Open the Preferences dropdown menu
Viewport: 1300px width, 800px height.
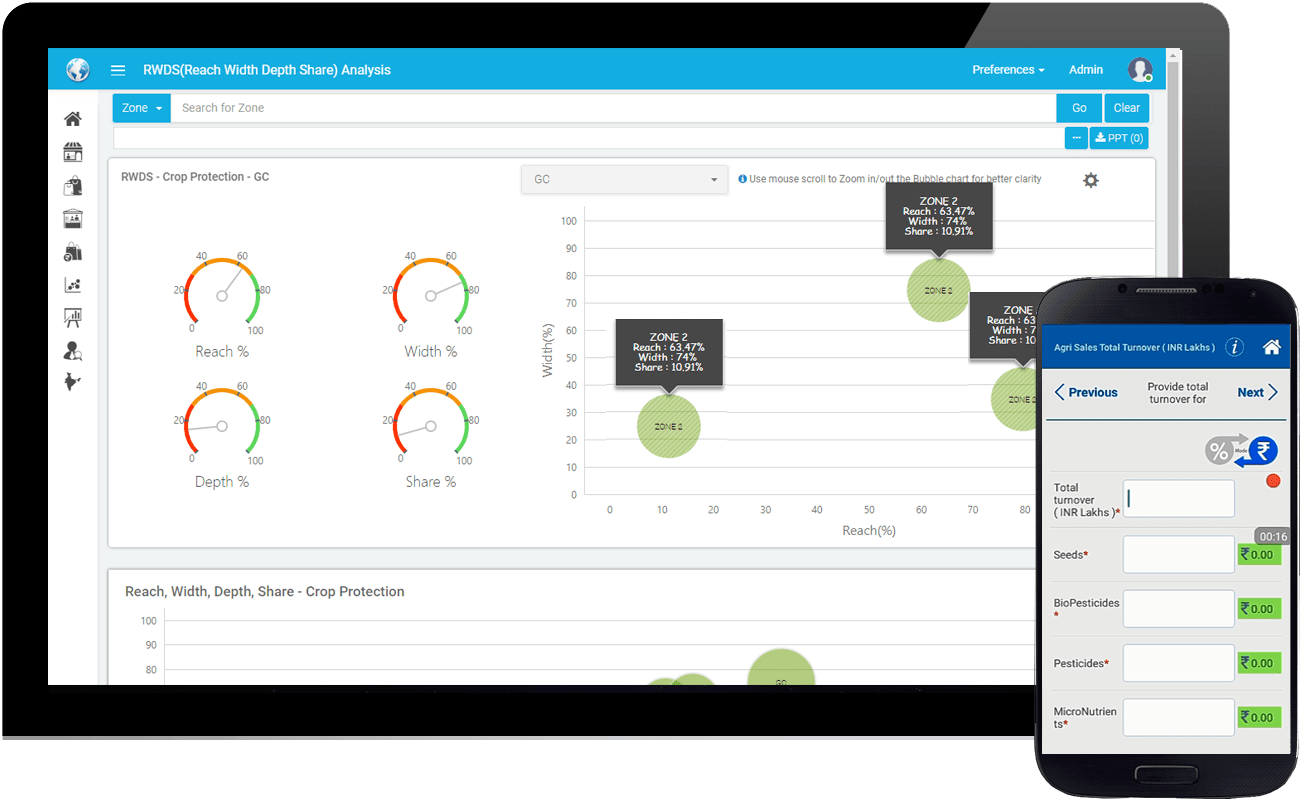tap(1008, 70)
